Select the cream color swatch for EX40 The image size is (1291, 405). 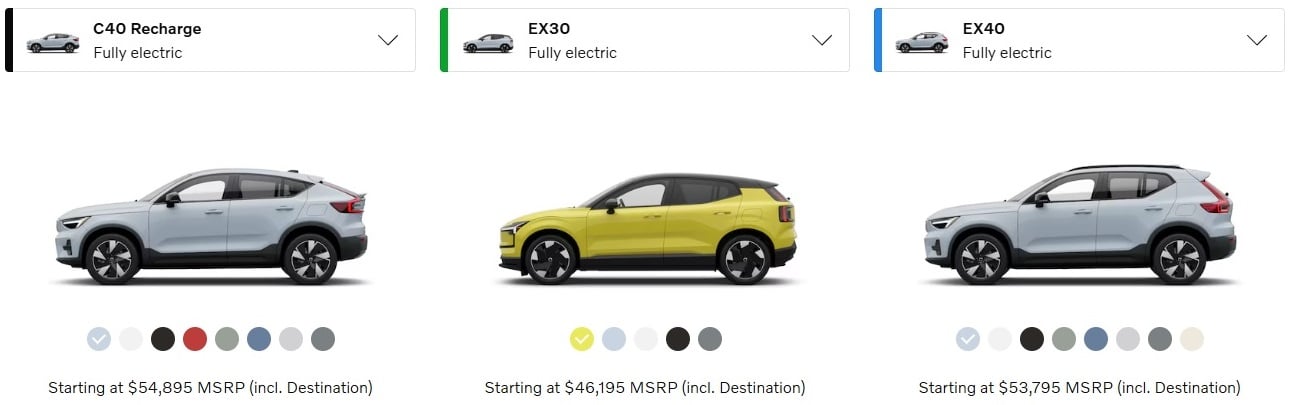coord(1192,339)
